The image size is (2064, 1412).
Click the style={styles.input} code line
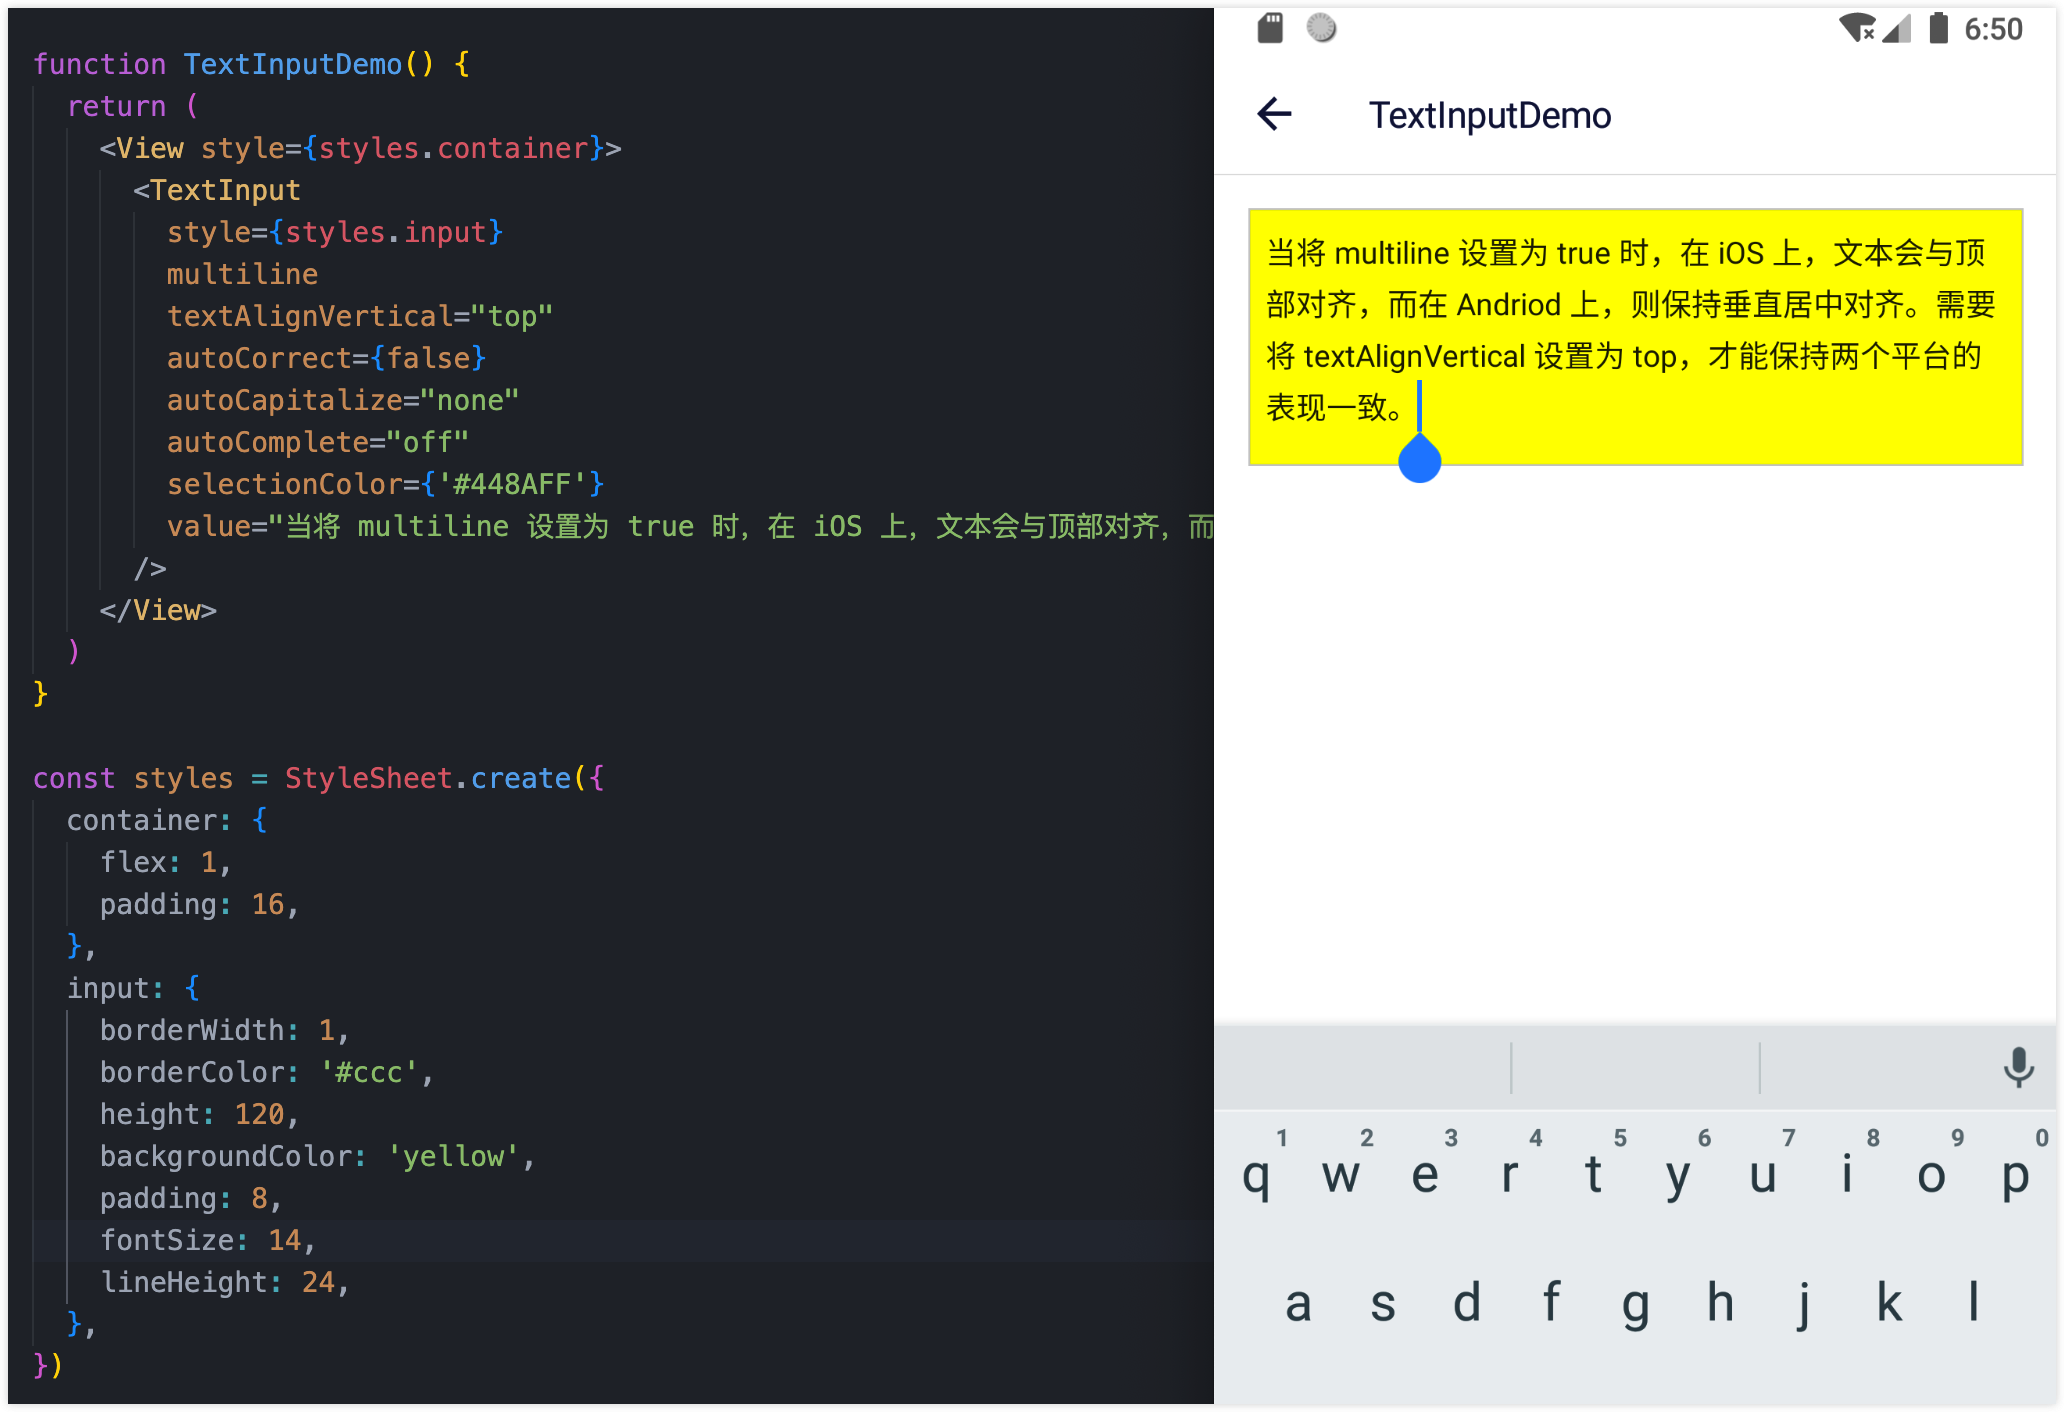point(335,232)
